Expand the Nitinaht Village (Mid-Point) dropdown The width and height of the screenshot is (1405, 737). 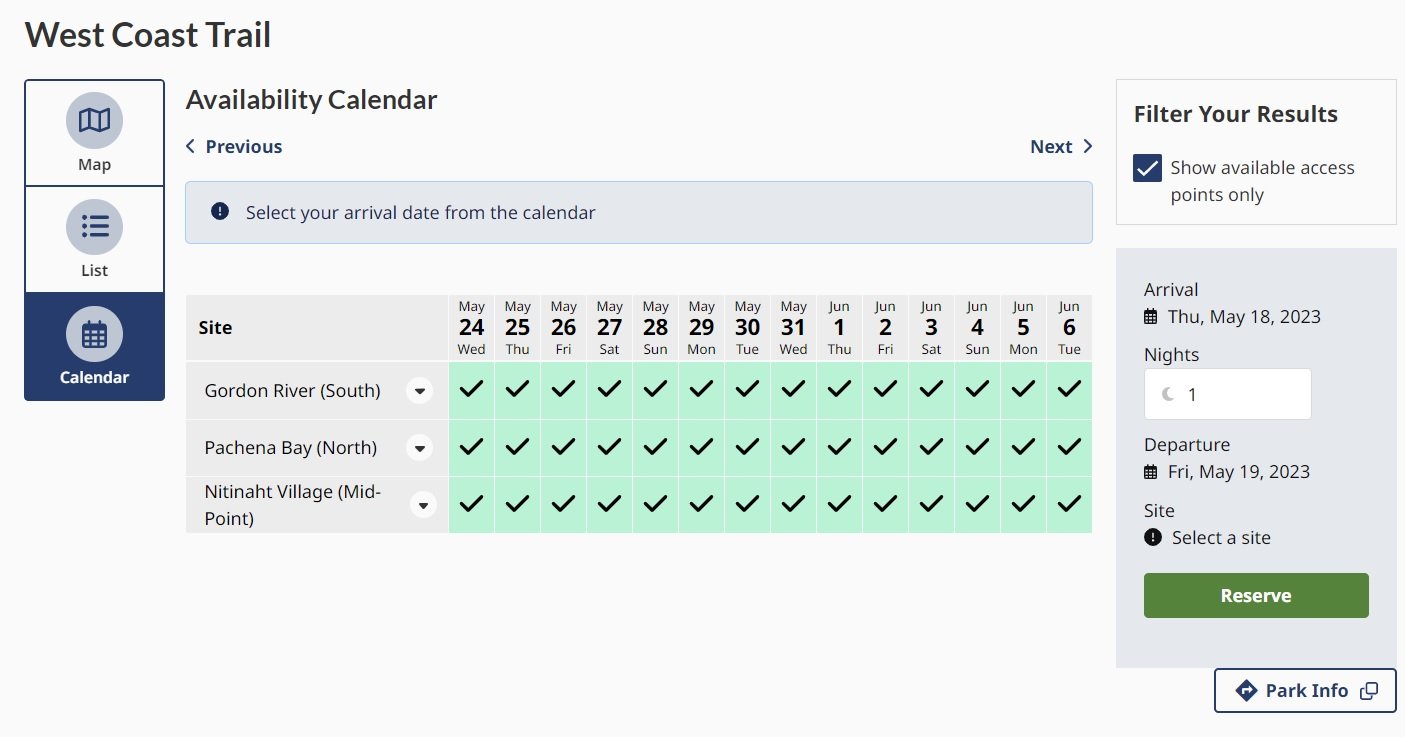tap(423, 505)
